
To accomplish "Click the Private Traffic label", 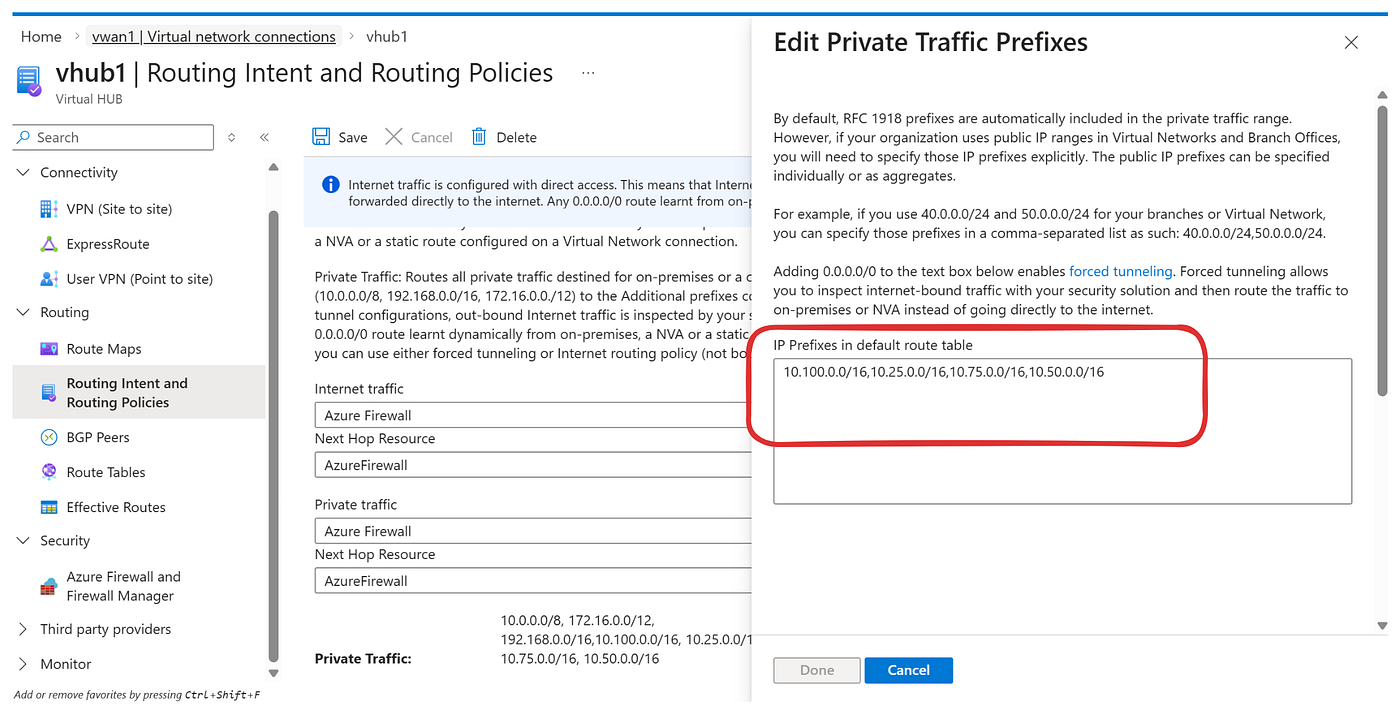I will pos(363,658).
